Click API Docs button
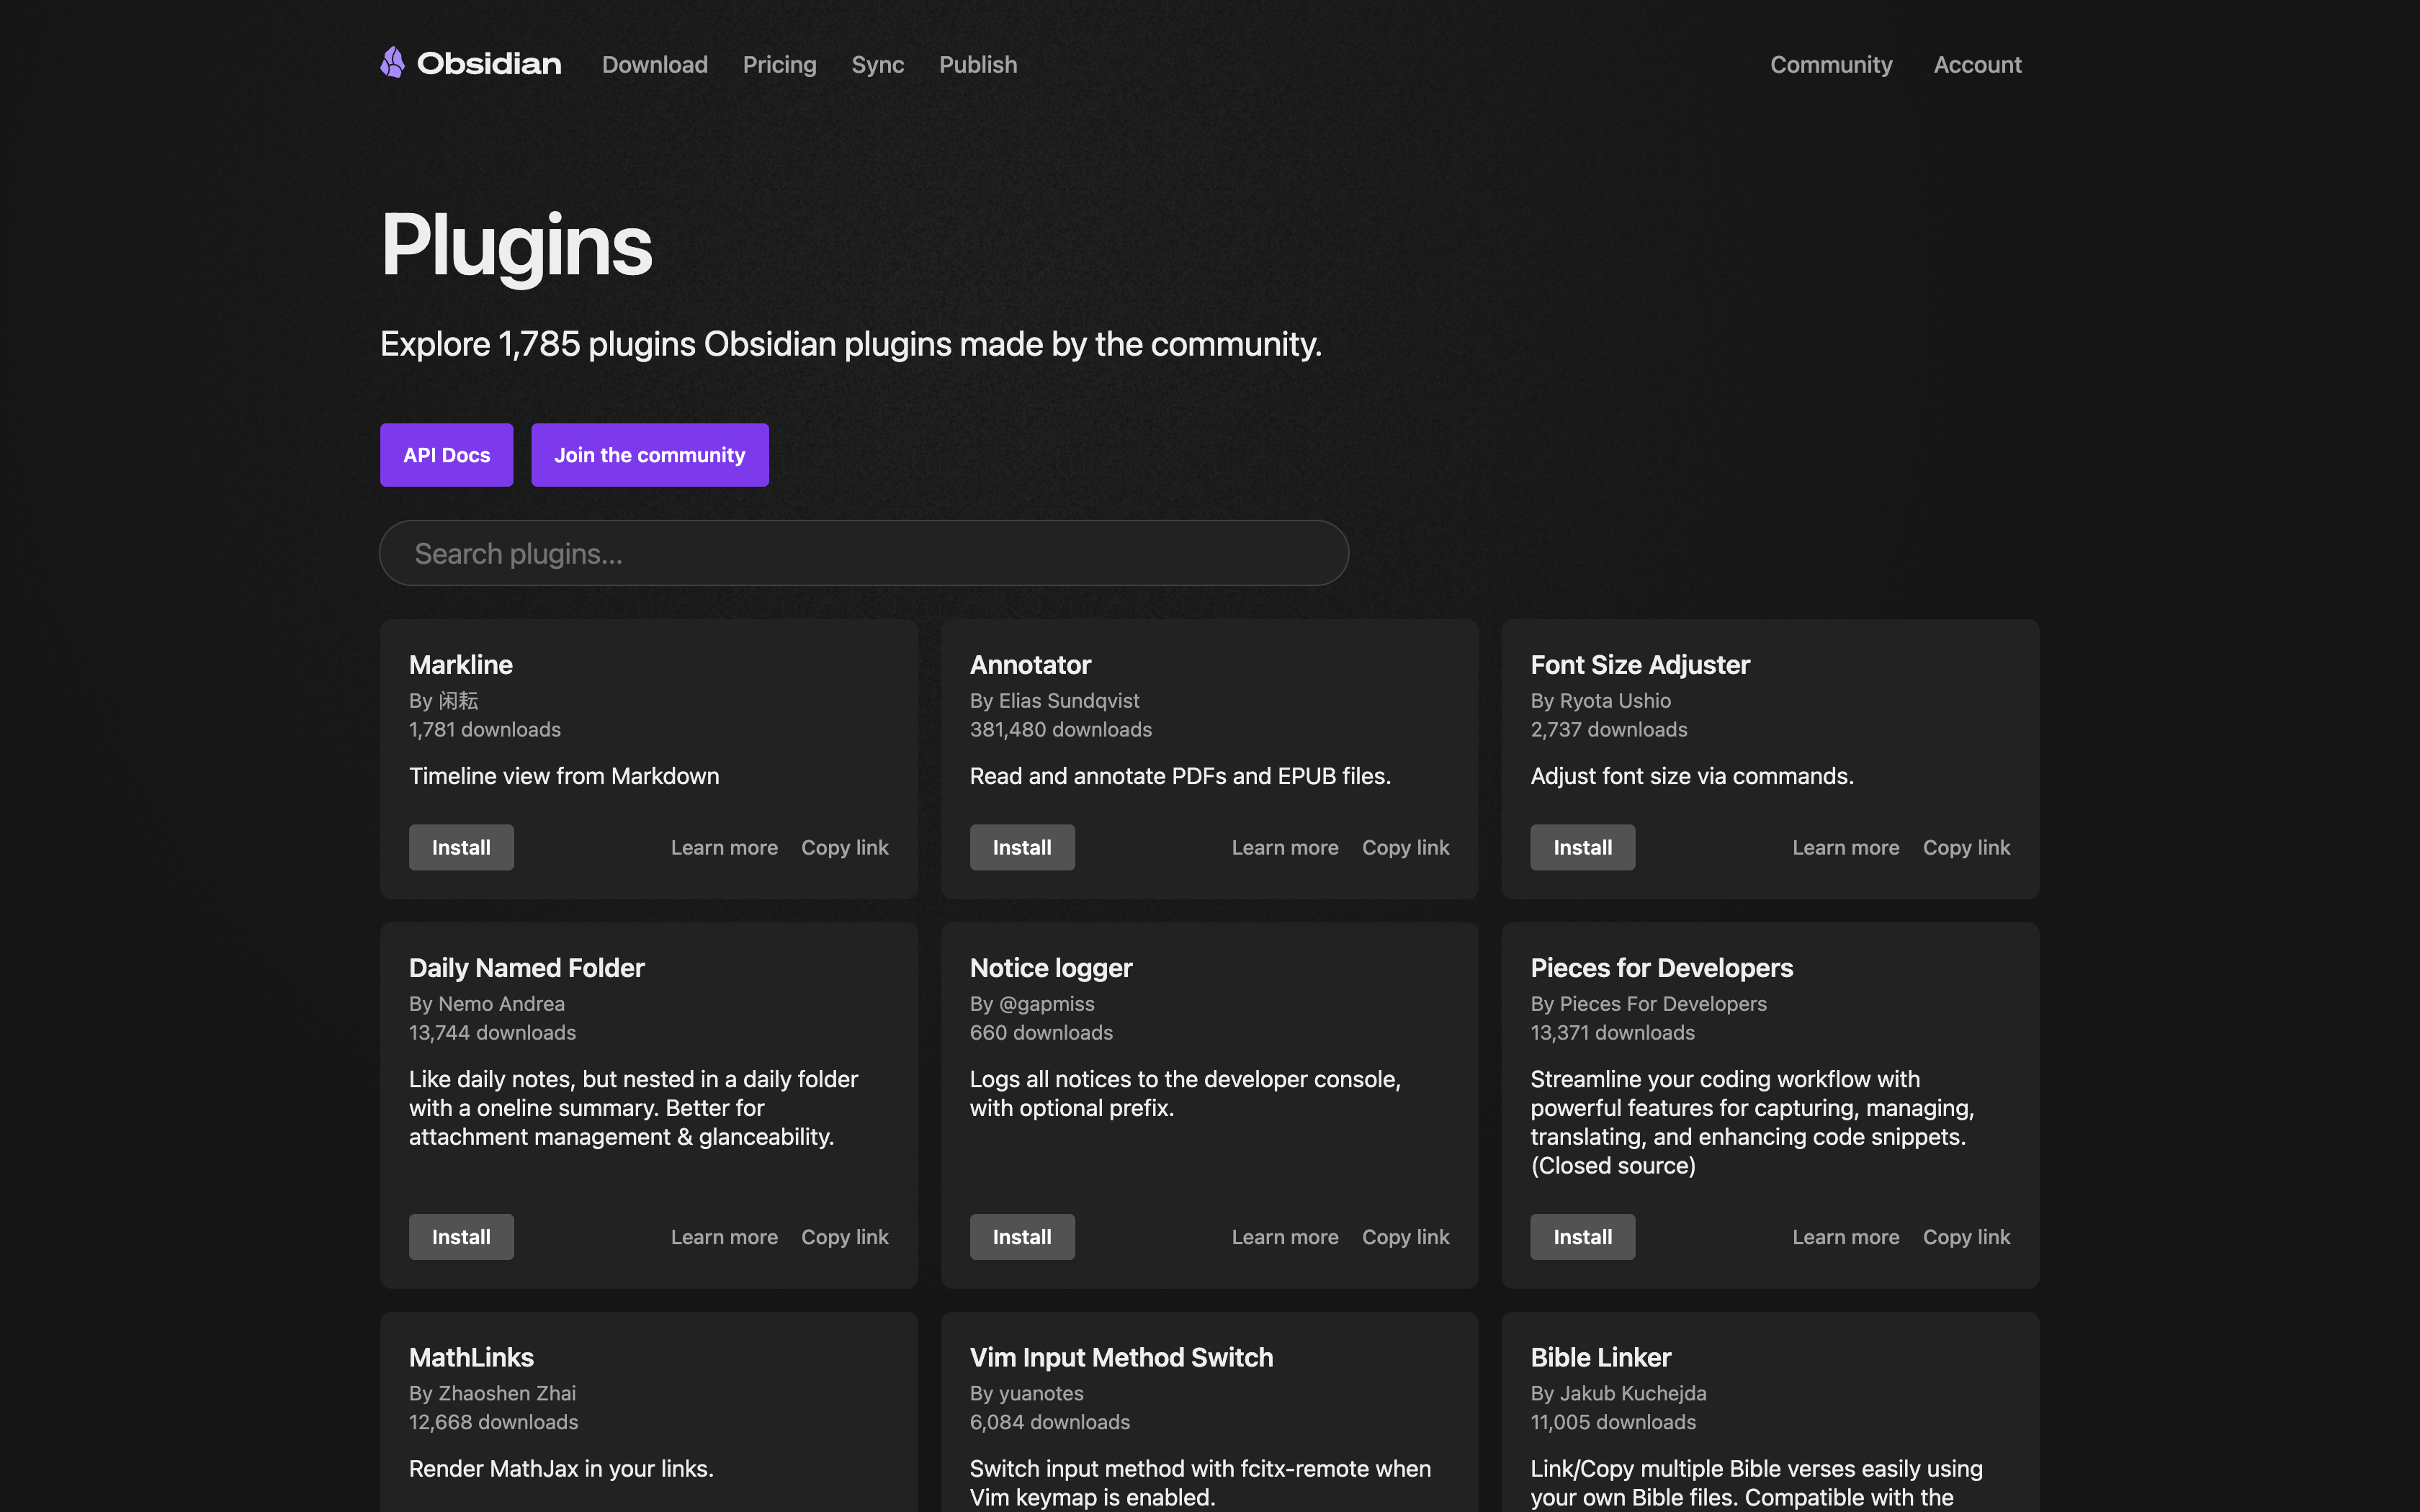 pyautogui.click(x=446, y=453)
